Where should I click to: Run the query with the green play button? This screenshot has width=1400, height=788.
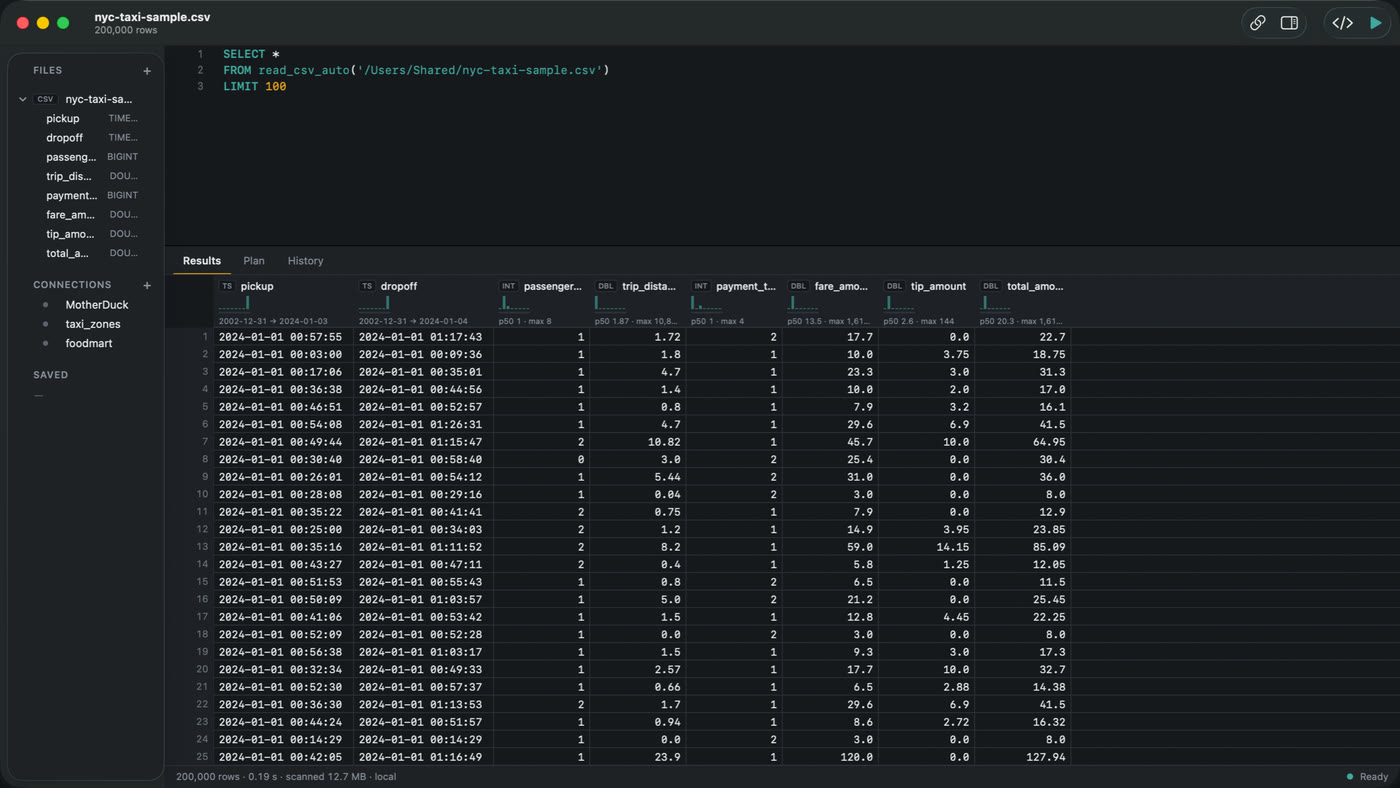(x=1376, y=23)
